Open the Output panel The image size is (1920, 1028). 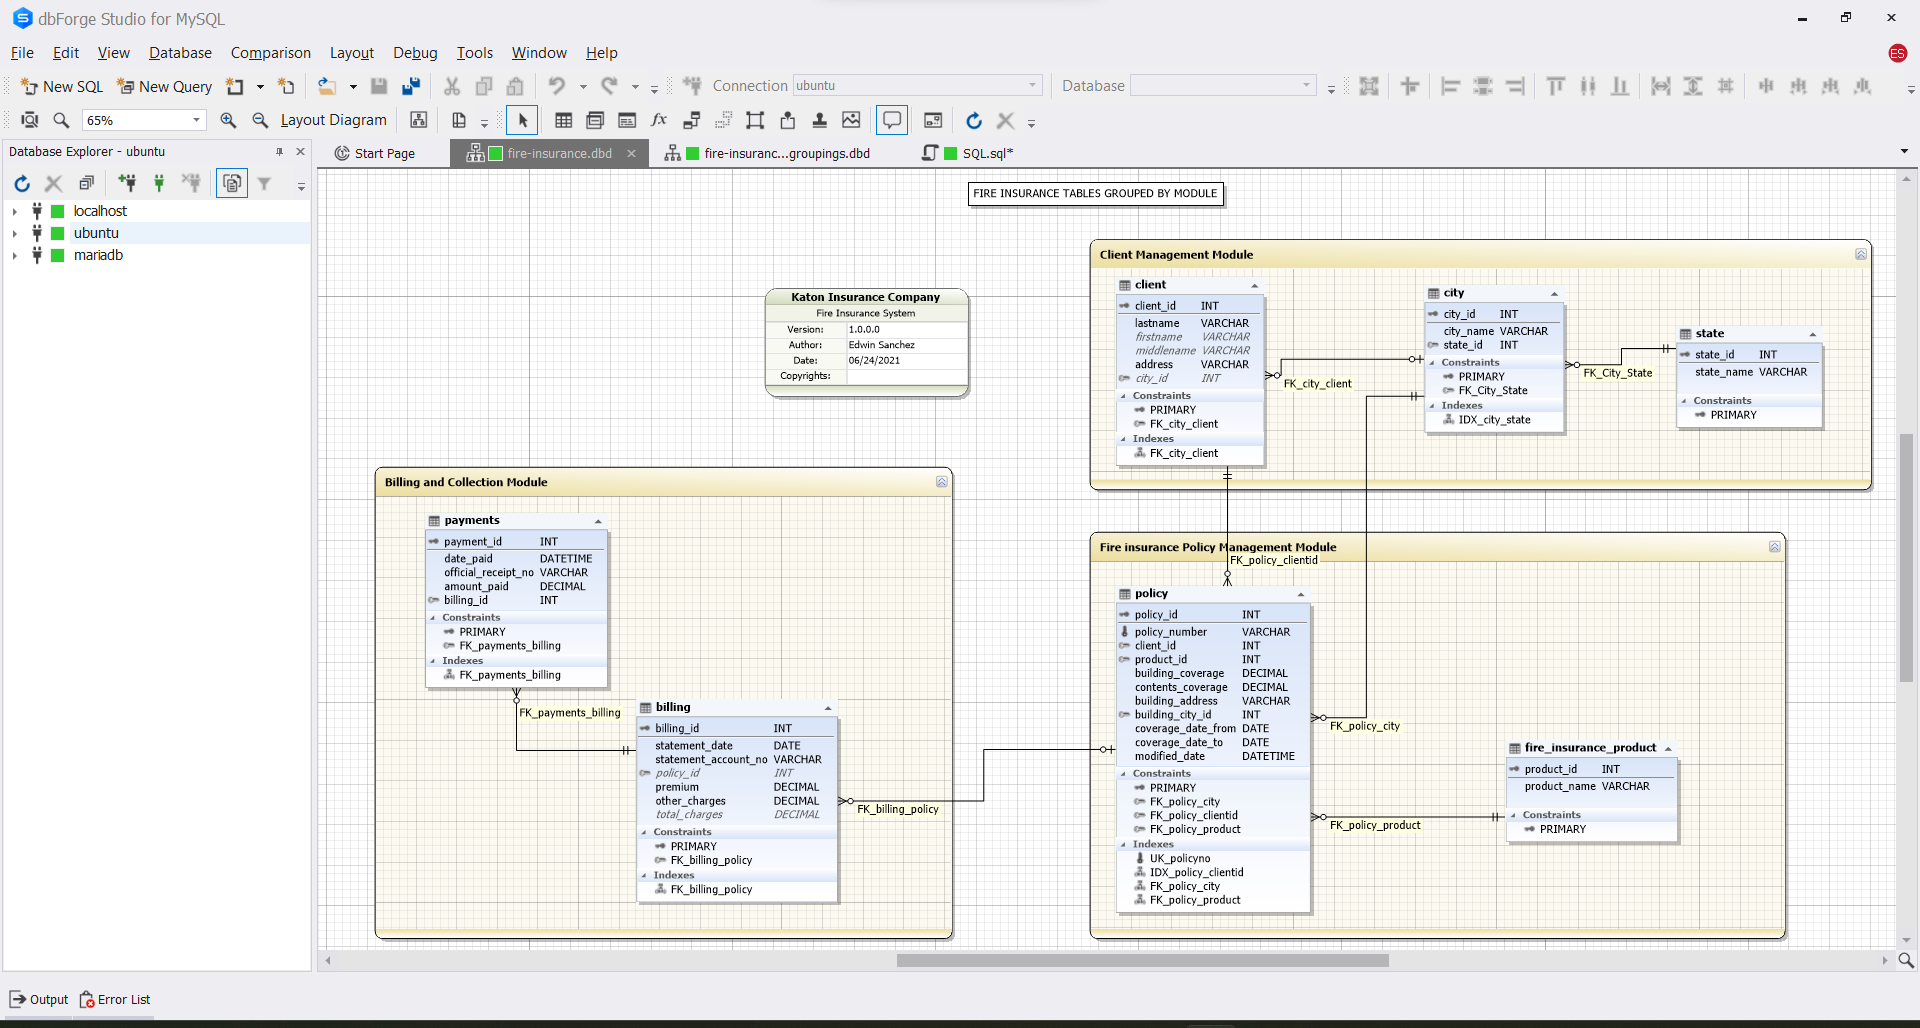39,999
